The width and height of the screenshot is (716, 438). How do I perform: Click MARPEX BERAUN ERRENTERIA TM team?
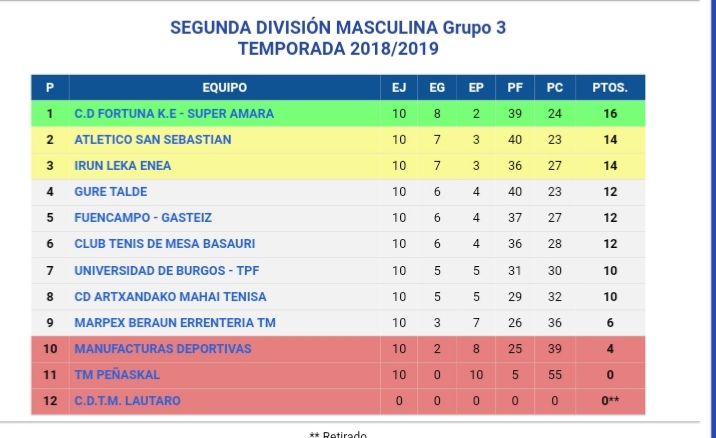175,322
